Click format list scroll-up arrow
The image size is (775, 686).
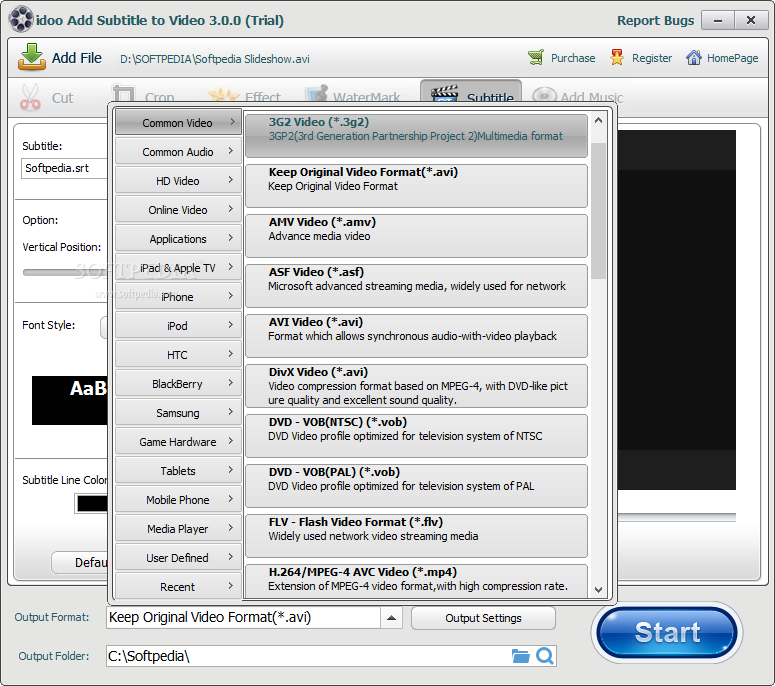coord(598,120)
